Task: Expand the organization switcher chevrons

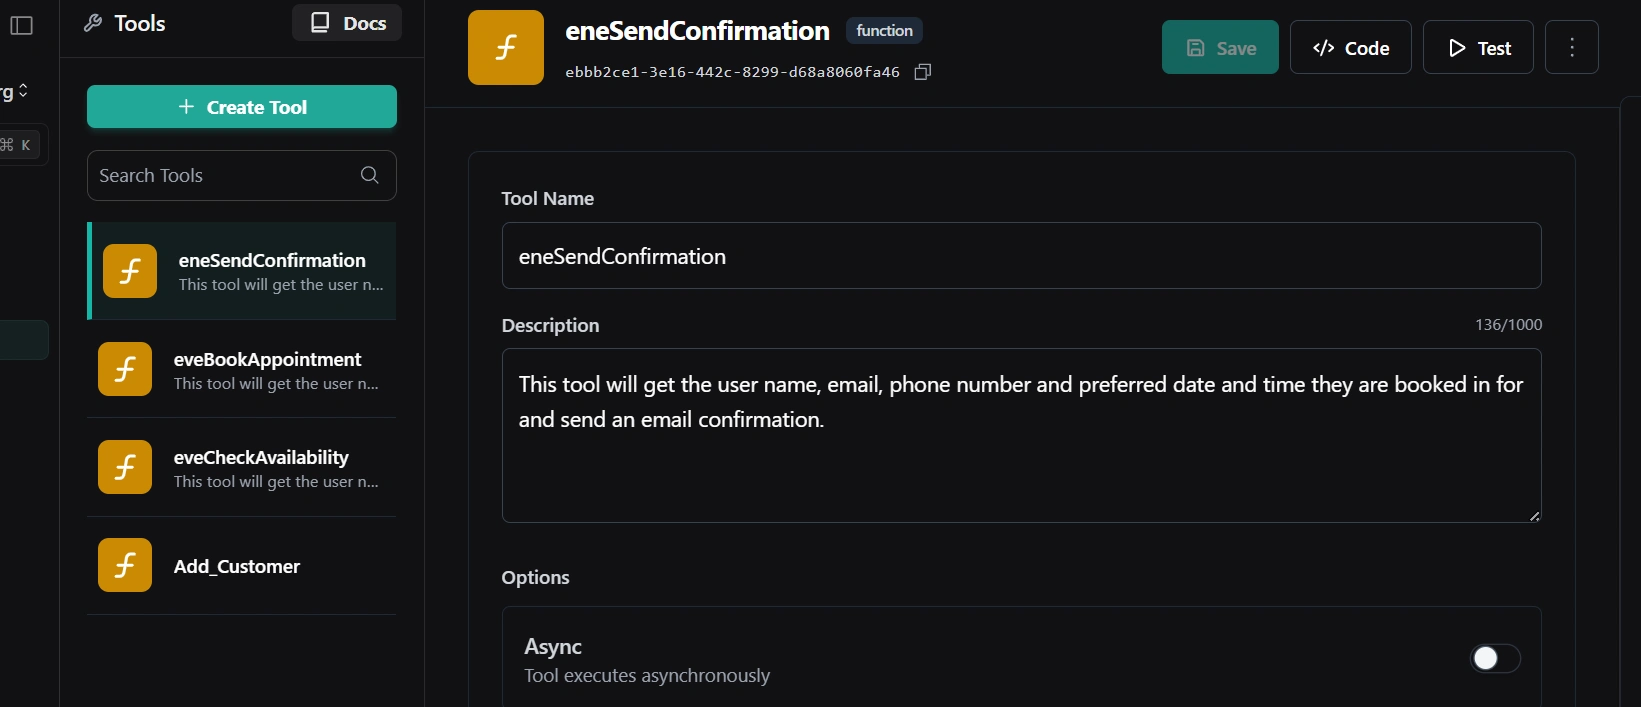Action: pos(23,91)
